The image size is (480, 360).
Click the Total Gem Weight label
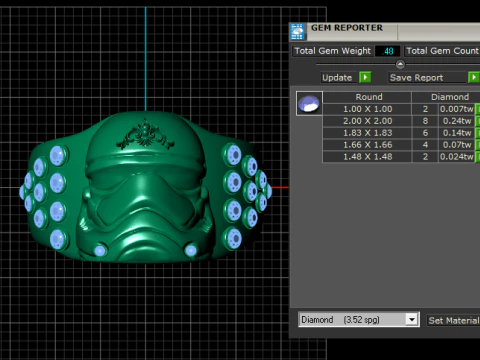coord(333,51)
